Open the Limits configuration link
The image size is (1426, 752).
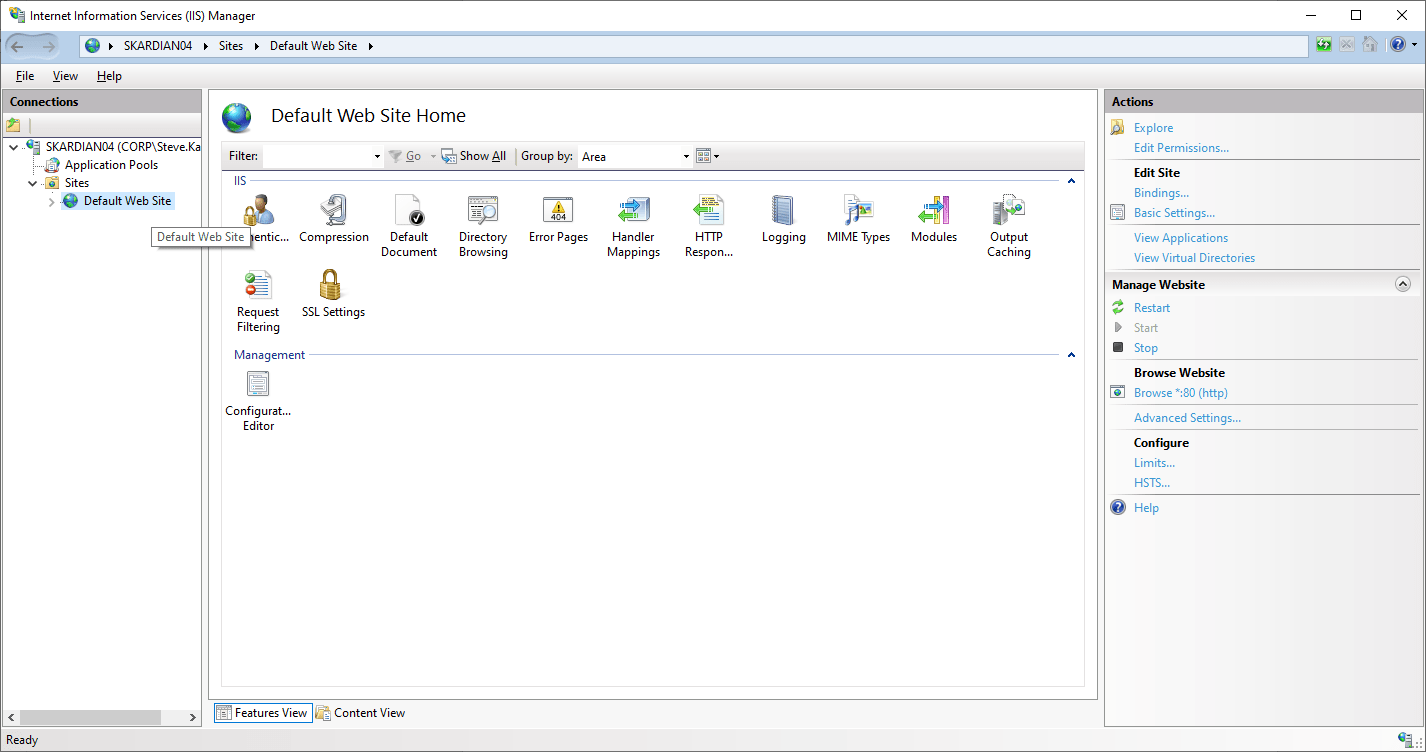pos(1154,462)
